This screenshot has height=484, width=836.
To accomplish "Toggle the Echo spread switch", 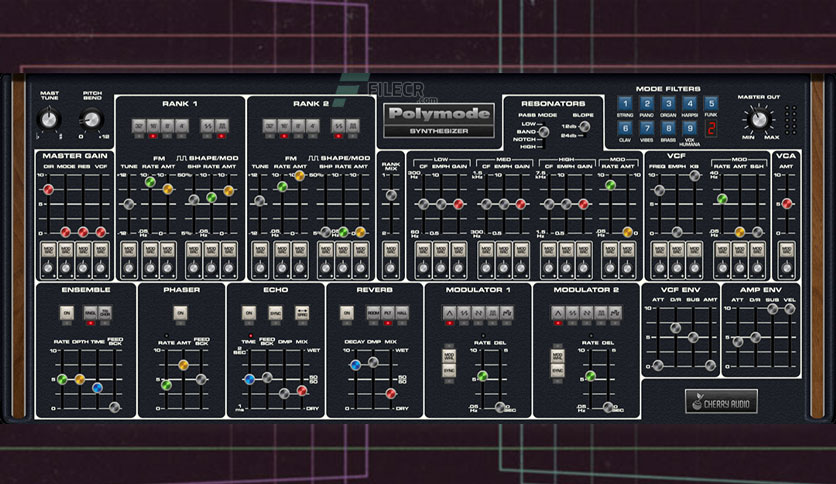I will click(302, 313).
